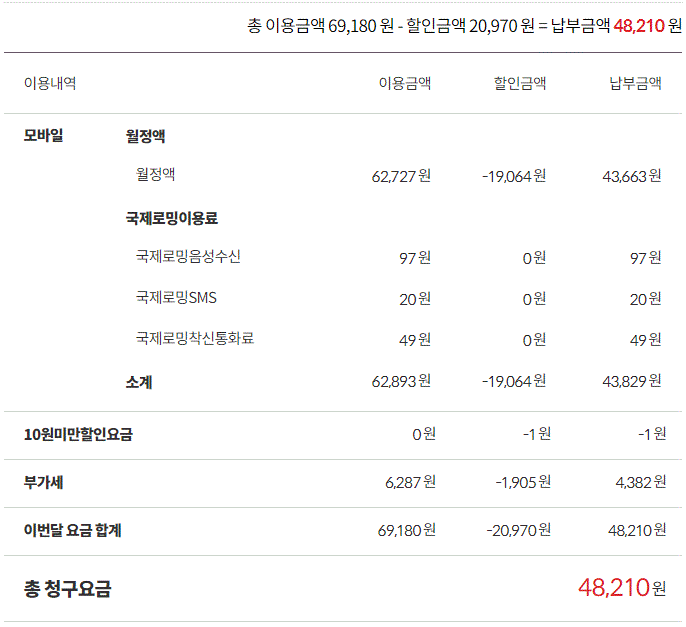The image size is (686, 627).
Task: Click the 부가세 row label
Action: point(43,482)
